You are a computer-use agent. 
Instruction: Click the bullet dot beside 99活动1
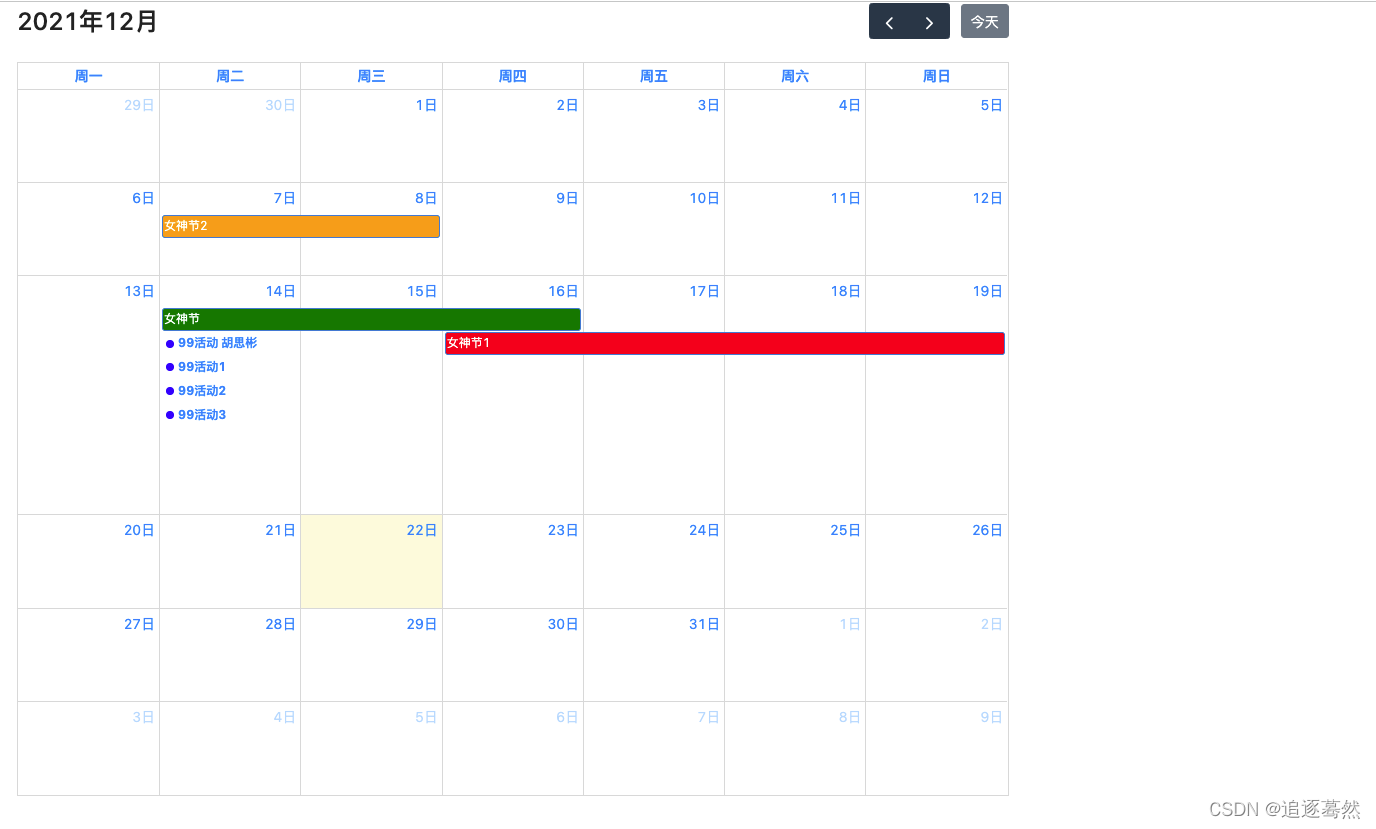point(170,366)
